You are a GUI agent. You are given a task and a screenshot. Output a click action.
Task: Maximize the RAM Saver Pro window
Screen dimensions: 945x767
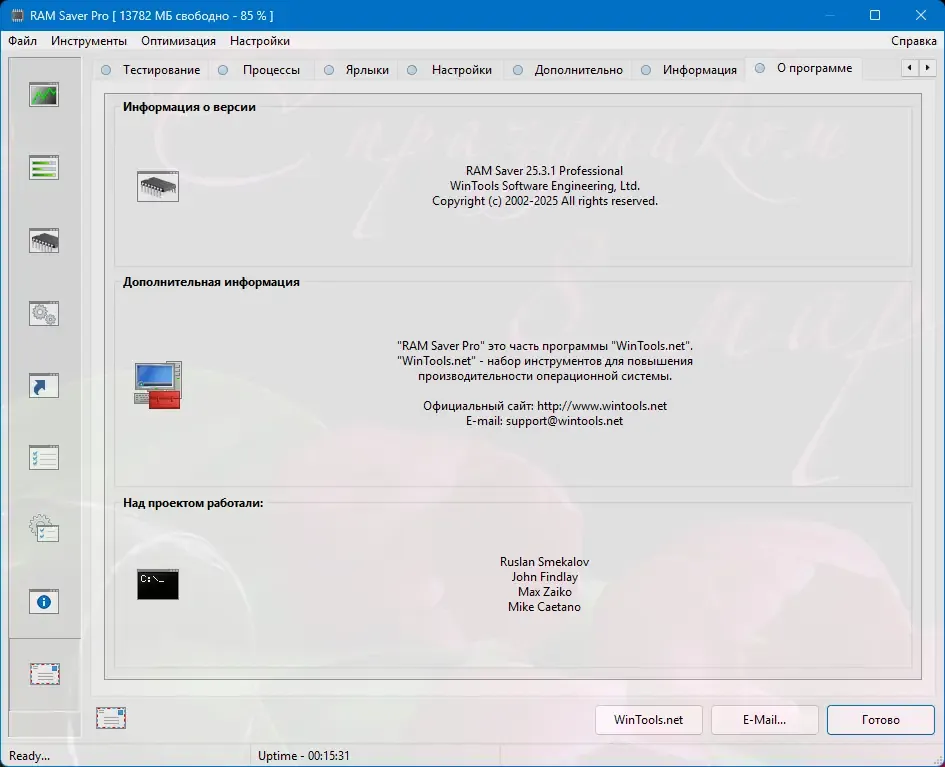[x=875, y=16]
